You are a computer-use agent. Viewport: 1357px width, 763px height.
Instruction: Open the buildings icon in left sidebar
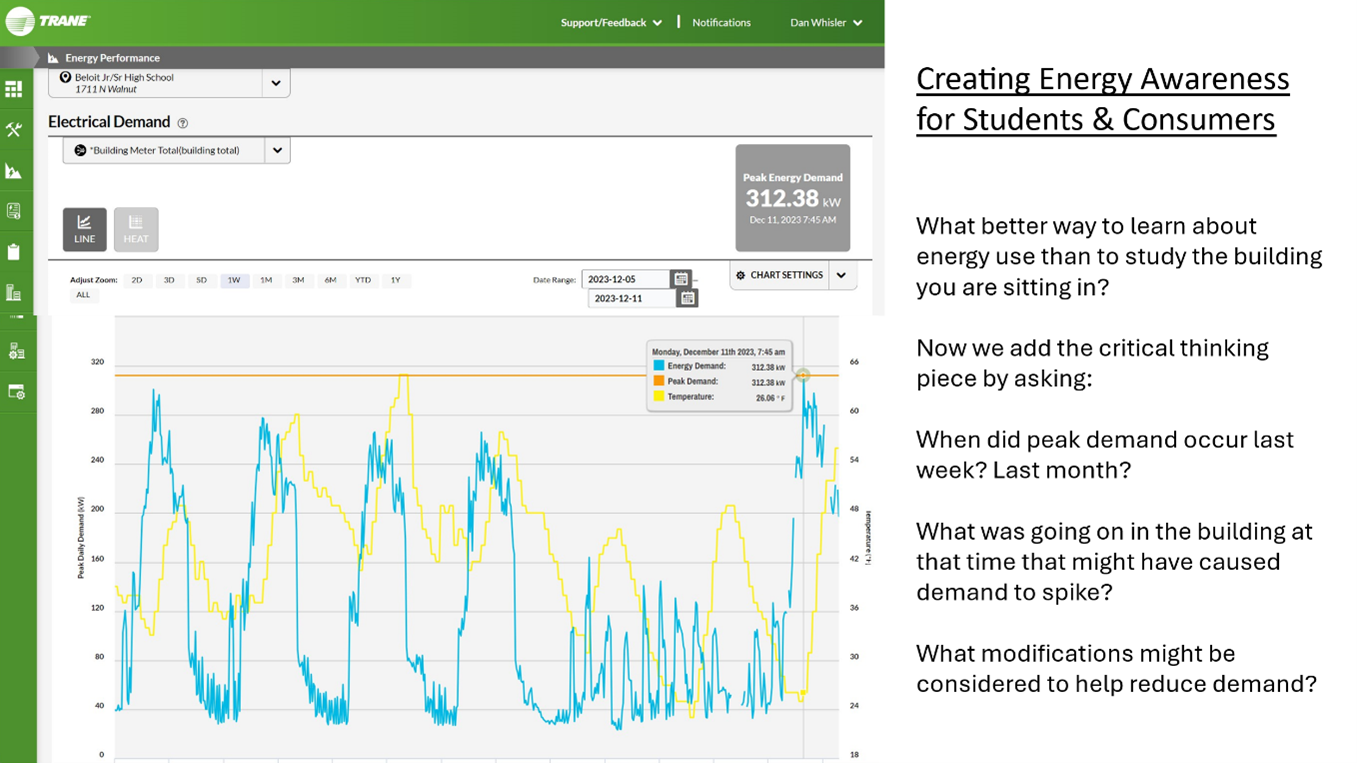tap(14, 293)
